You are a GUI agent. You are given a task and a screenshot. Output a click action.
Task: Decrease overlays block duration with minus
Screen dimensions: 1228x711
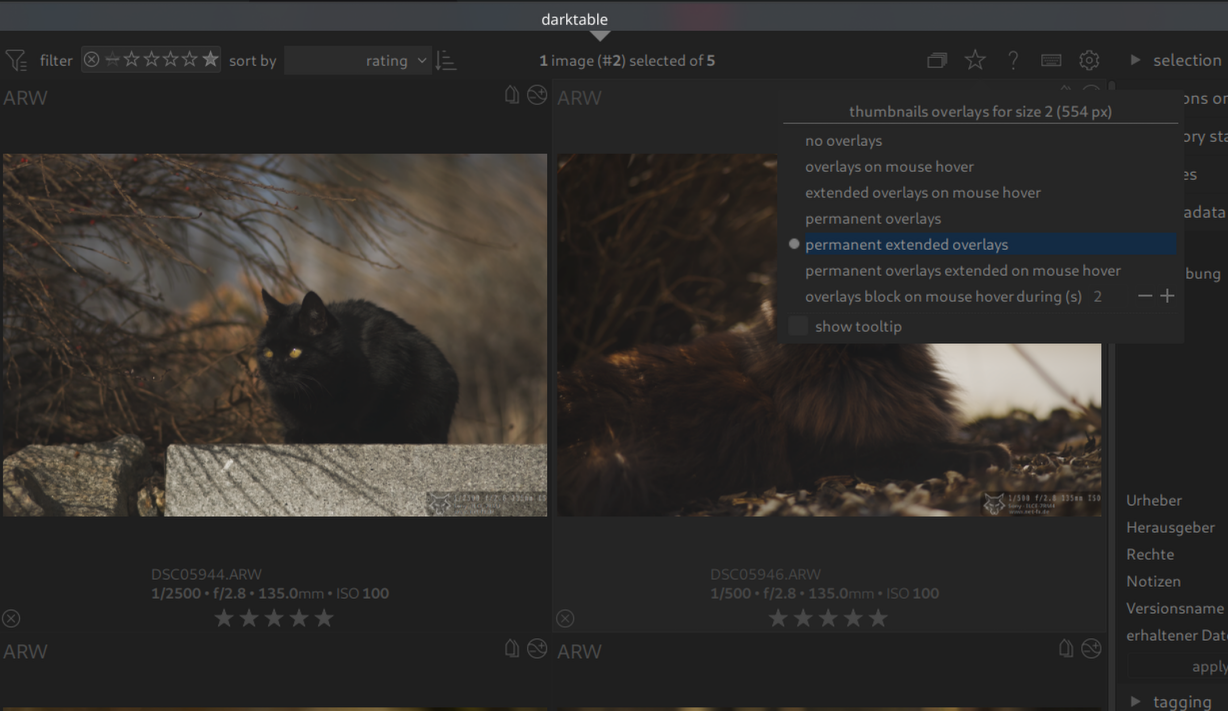click(x=1145, y=296)
